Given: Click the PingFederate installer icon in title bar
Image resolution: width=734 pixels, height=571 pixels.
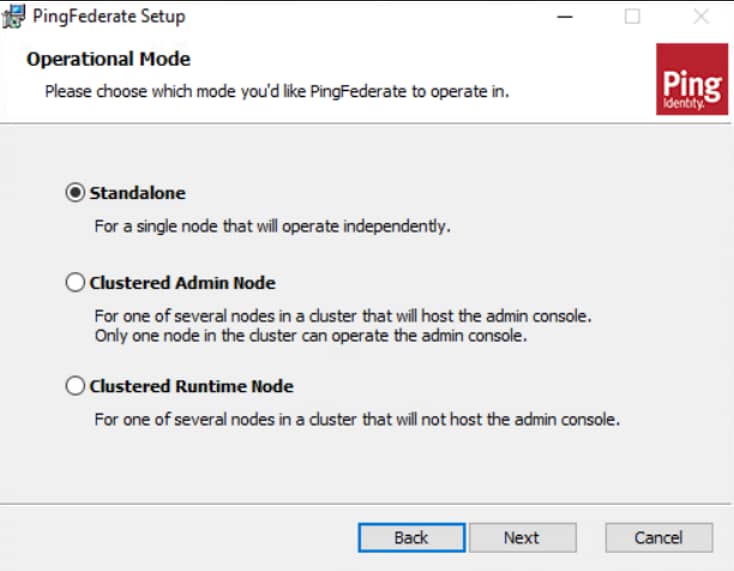Looking at the screenshot, I should (13, 16).
